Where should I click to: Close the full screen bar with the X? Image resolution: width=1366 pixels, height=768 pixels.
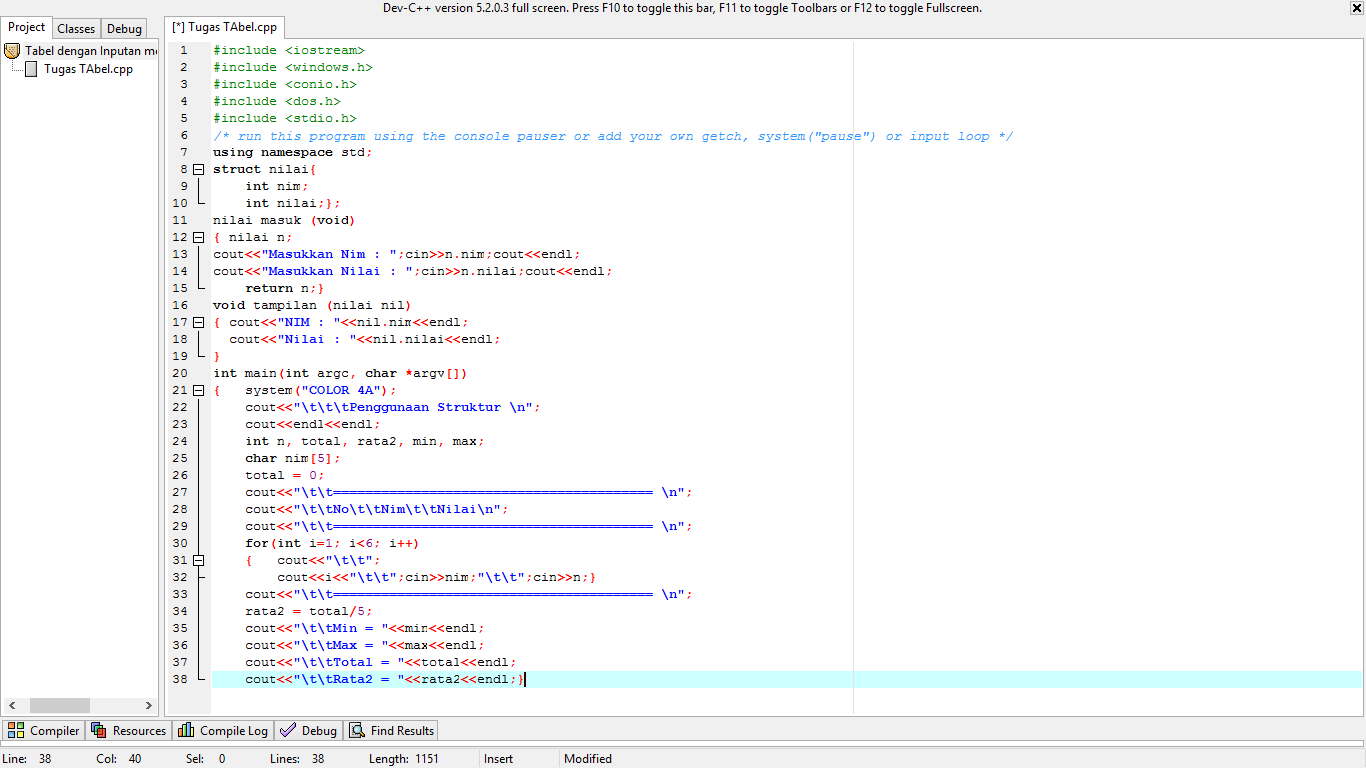[x=1357, y=8]
